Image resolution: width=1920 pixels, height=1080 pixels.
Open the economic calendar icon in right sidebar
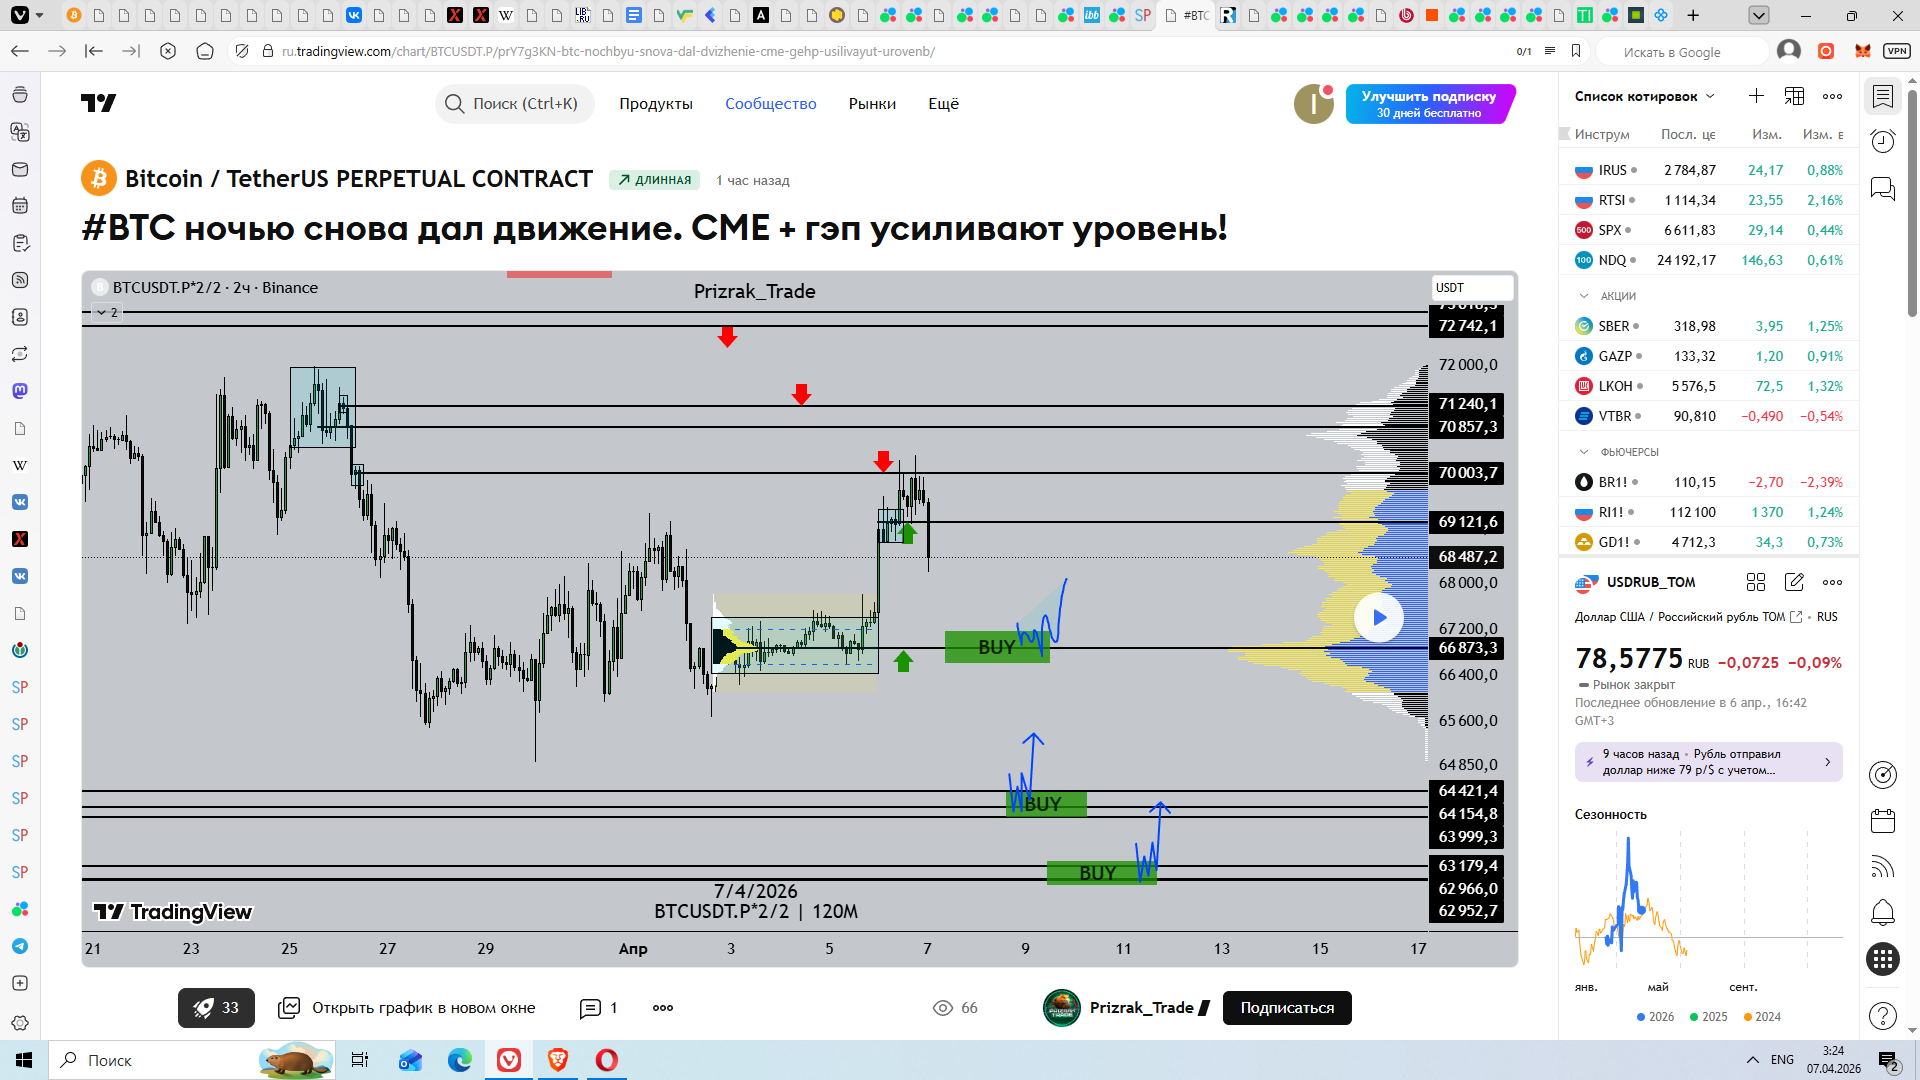1883,821
